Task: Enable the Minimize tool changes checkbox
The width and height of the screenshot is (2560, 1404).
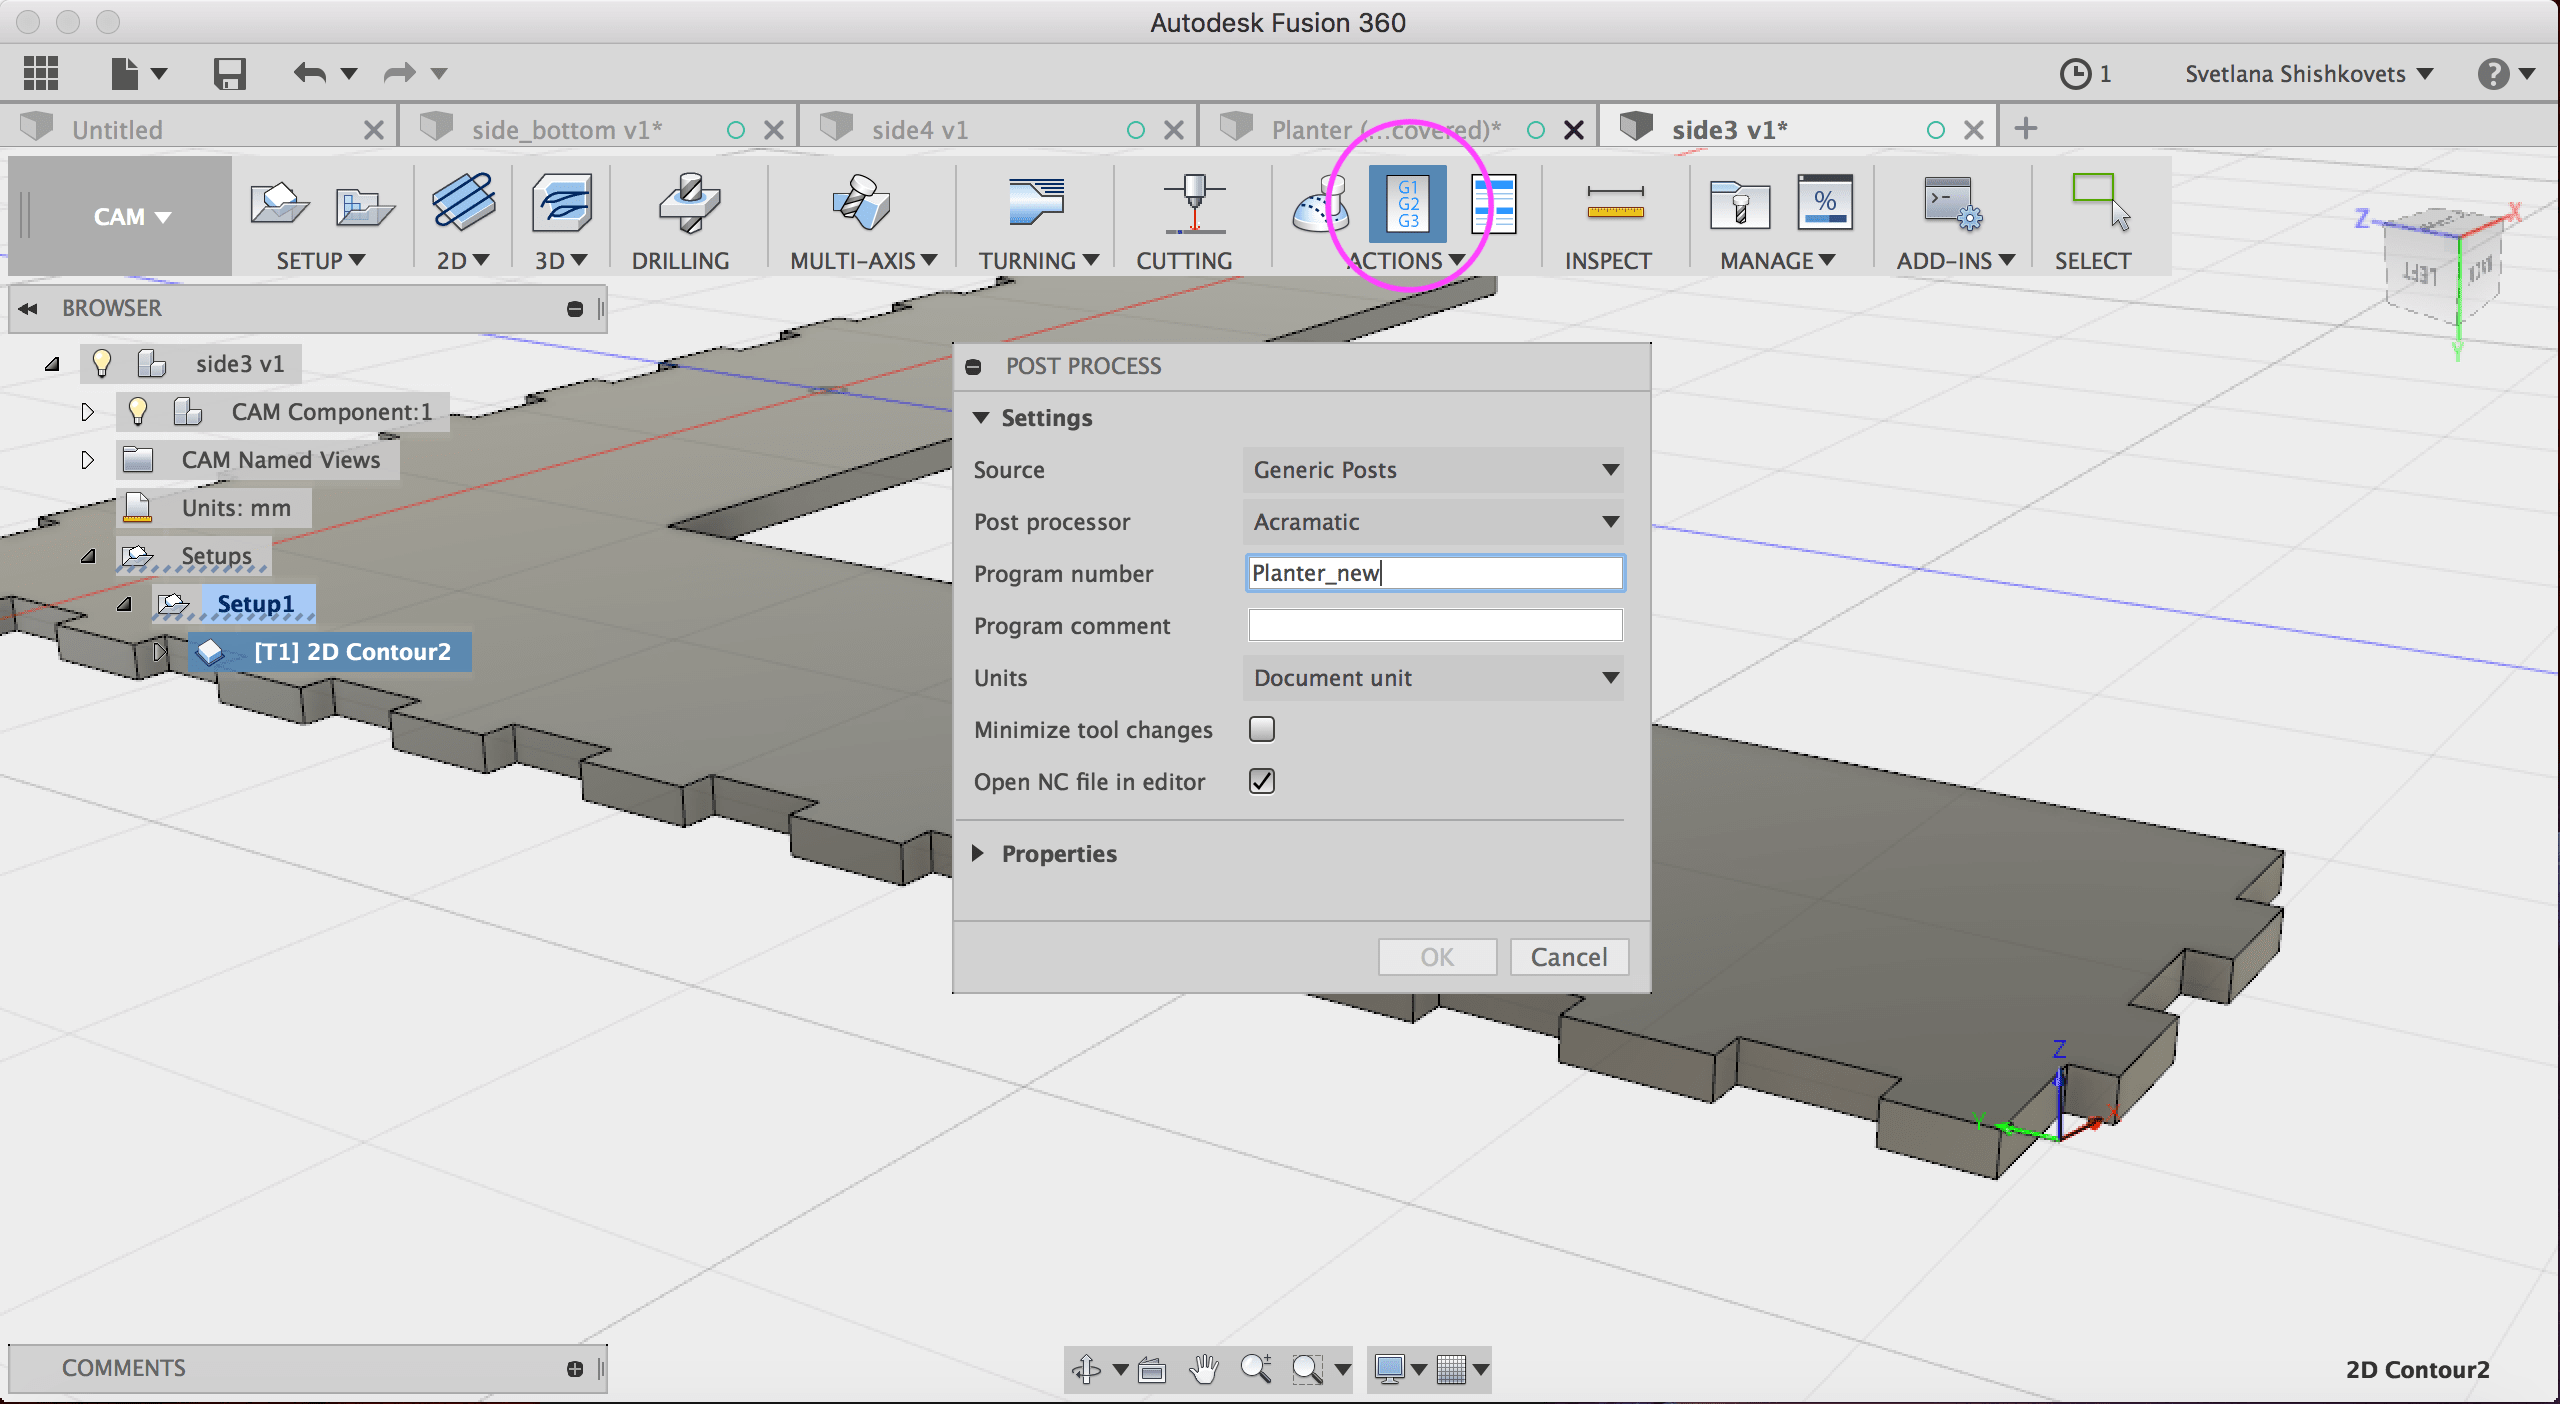Action: click(1262, 730)
